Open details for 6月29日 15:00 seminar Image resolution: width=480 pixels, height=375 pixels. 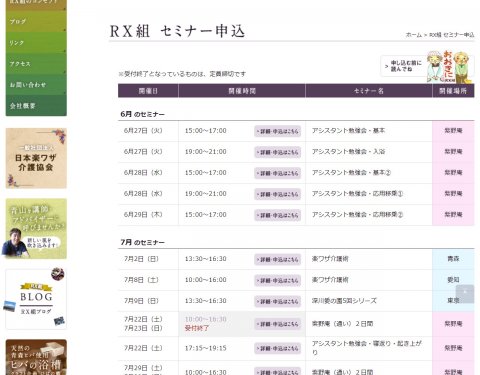point(278,215)
